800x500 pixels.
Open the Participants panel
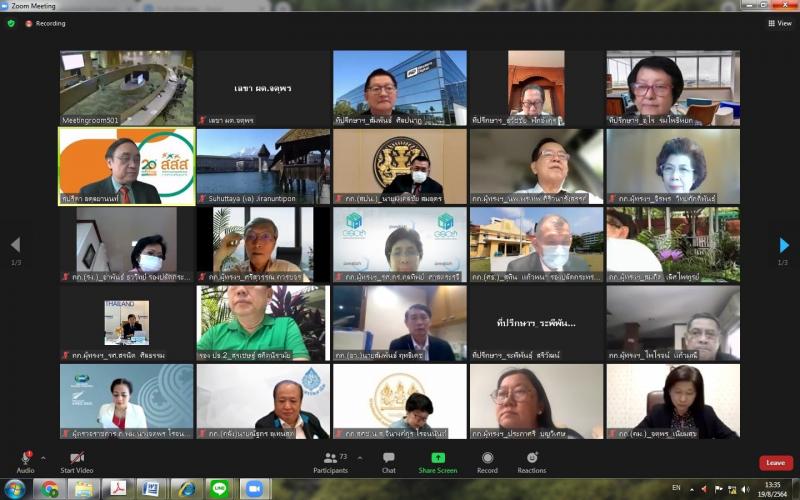click(331, 462)
